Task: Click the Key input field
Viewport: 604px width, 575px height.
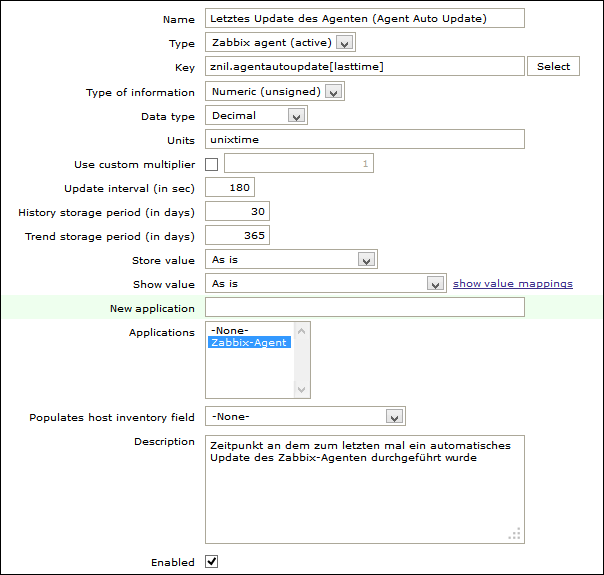Action: [364, 67]
